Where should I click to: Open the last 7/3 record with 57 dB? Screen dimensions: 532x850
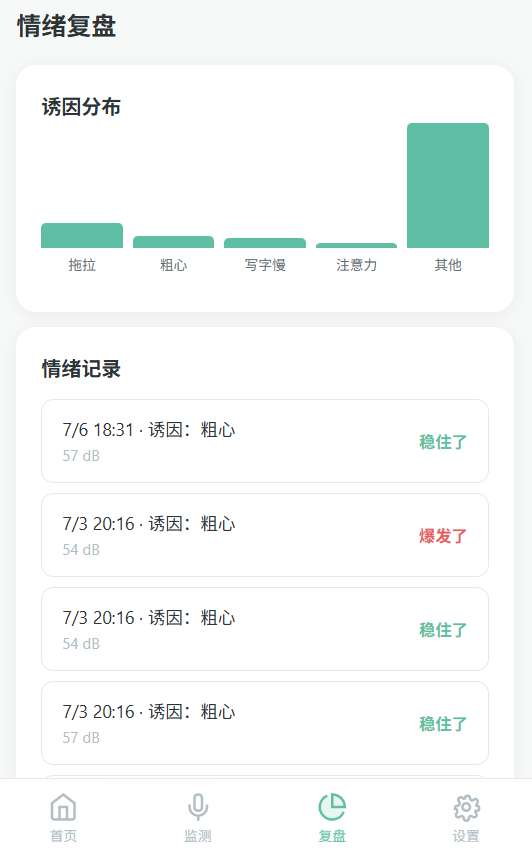[x=265, y=723]
